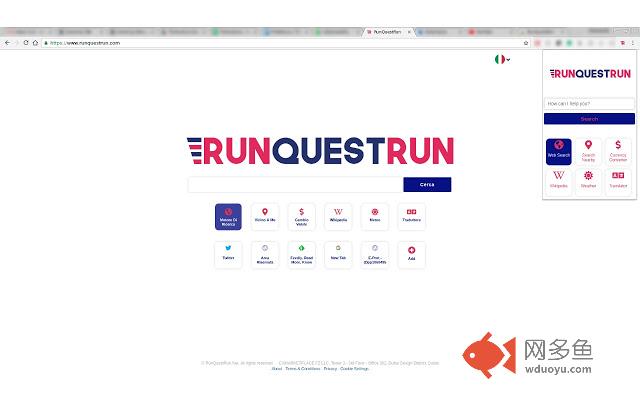Image resolution: width=640 pixels, height=400 pixels.
Task: Open the Chrome three-dot menu
Action: [x=633, y=43]
